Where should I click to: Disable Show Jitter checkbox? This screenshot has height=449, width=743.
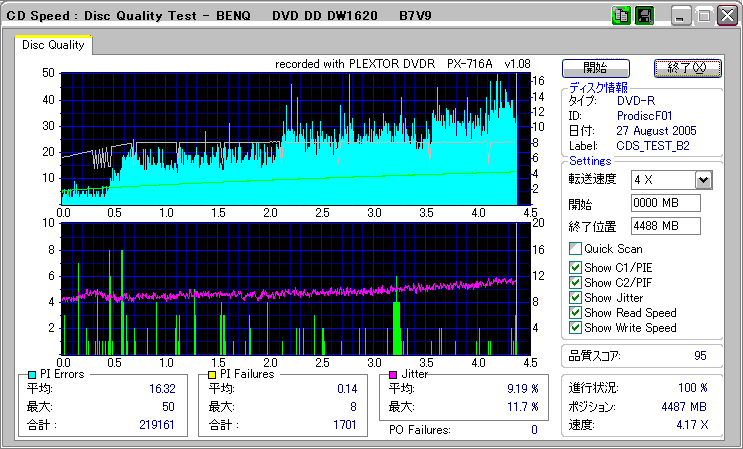[575, 297]
